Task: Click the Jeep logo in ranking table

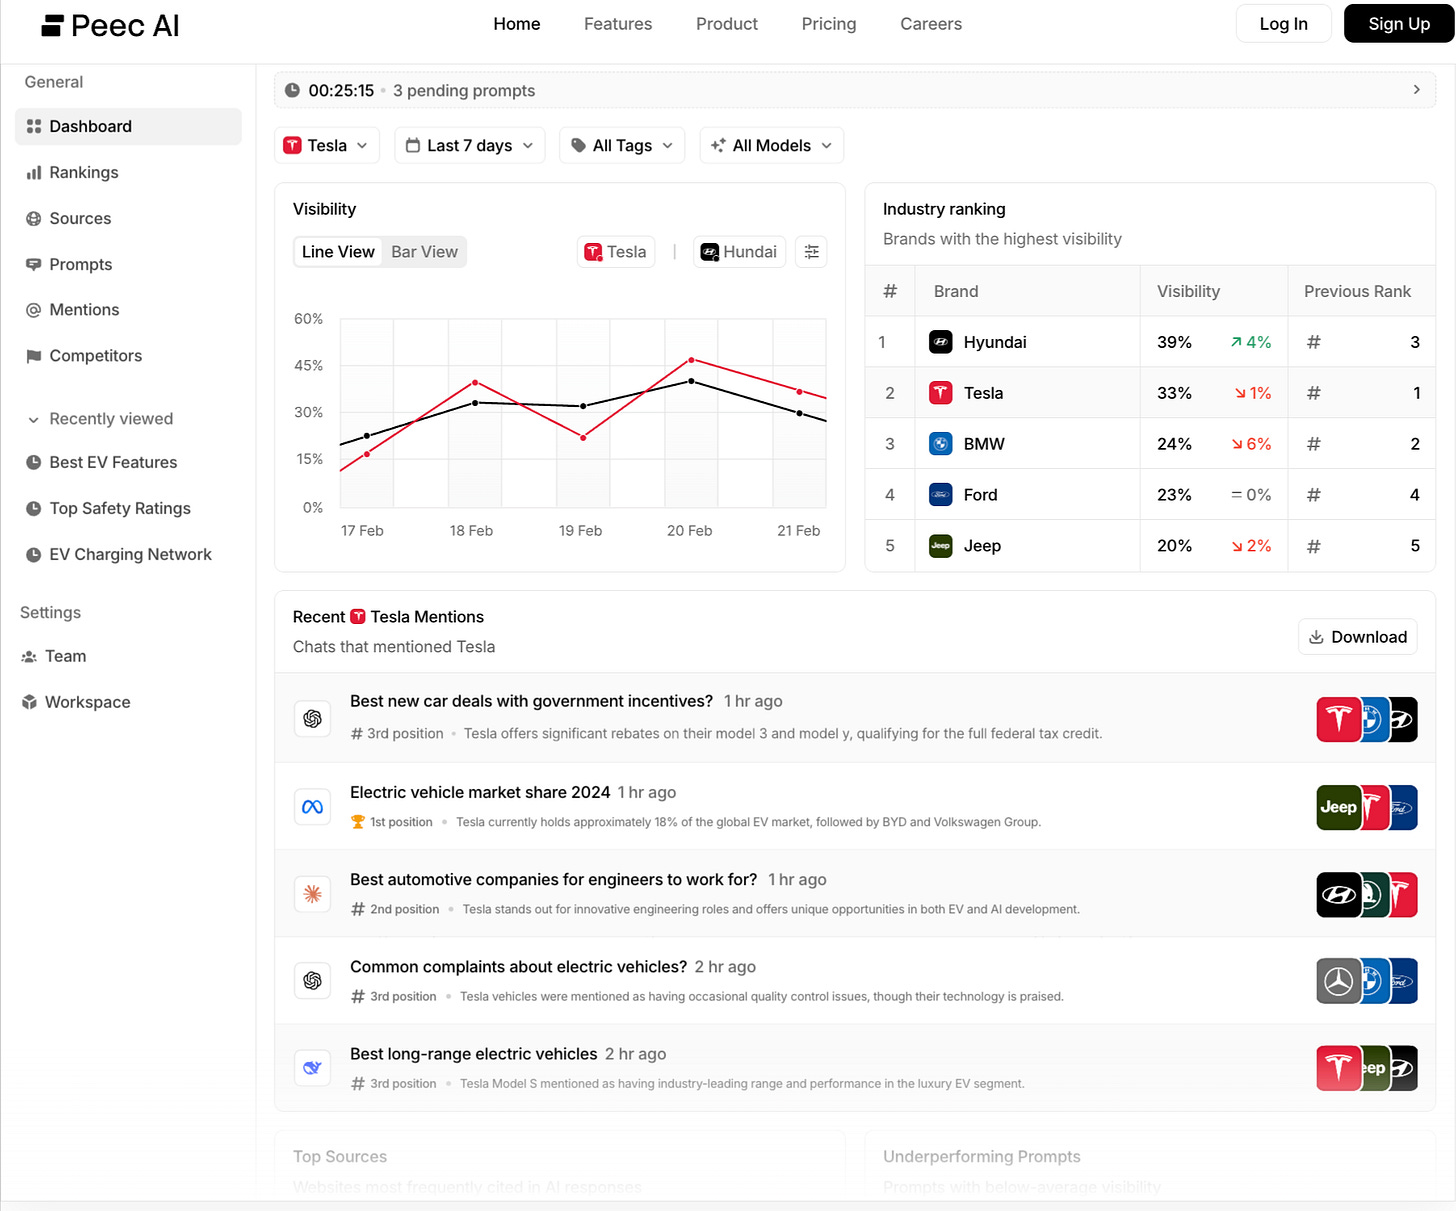Action: point(941,546)
